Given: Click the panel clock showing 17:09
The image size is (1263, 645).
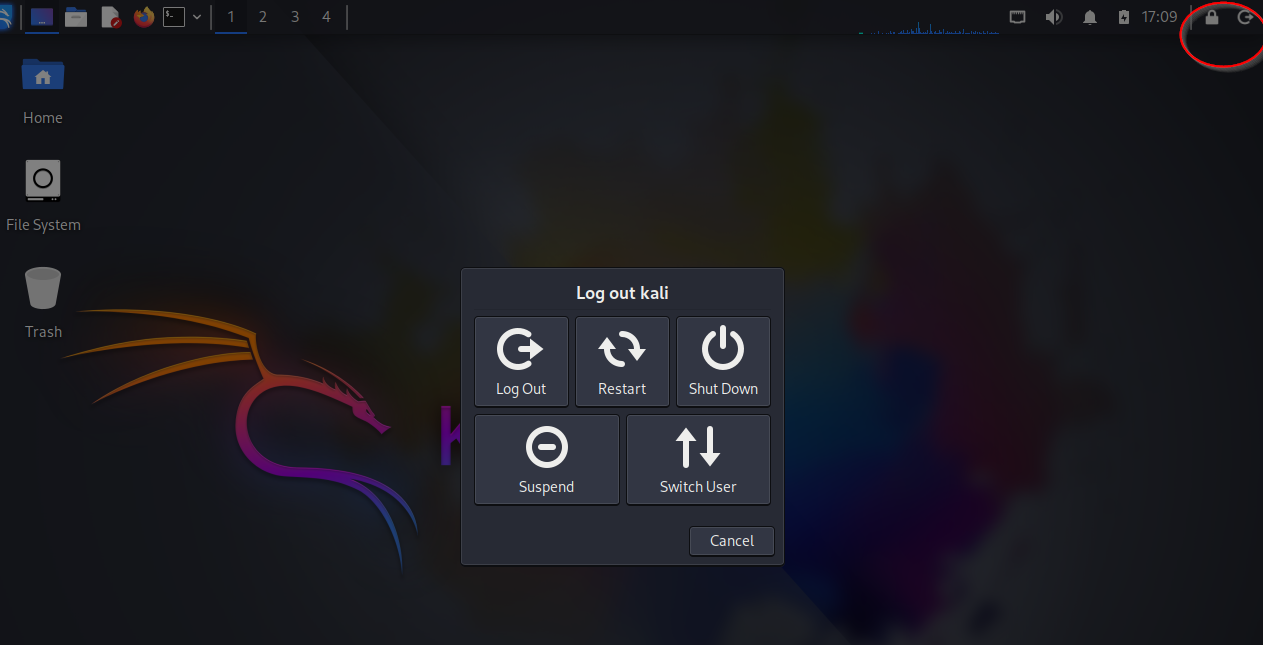Looking at the screenshot, I should pyautogui.click(x=1160, y=17).
